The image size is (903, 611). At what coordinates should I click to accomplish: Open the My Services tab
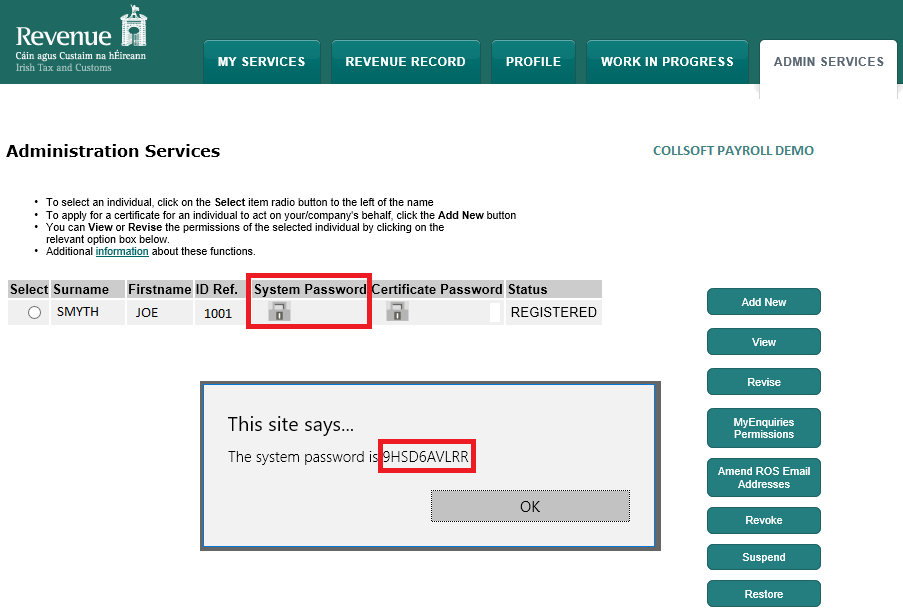click(261, 62)
